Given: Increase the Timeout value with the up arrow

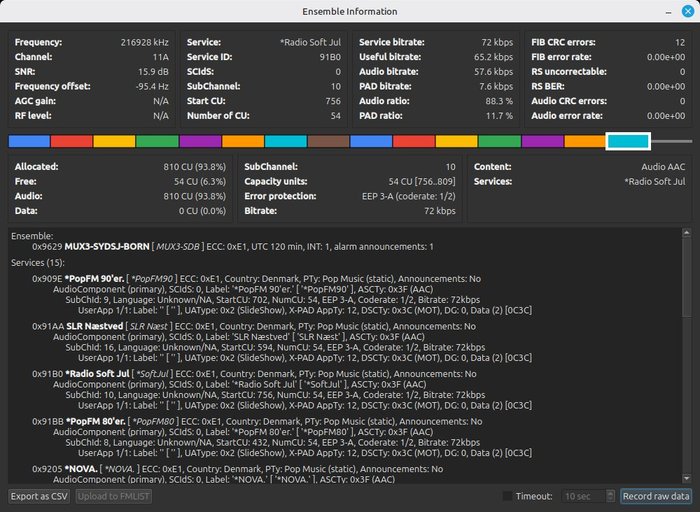Looking at the screenshot, I should pos(608,492).
